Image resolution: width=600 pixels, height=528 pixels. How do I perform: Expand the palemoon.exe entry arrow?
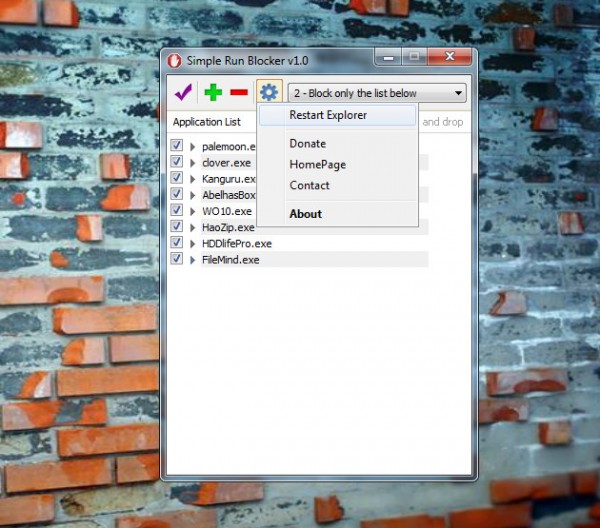[x=192, y=147]
